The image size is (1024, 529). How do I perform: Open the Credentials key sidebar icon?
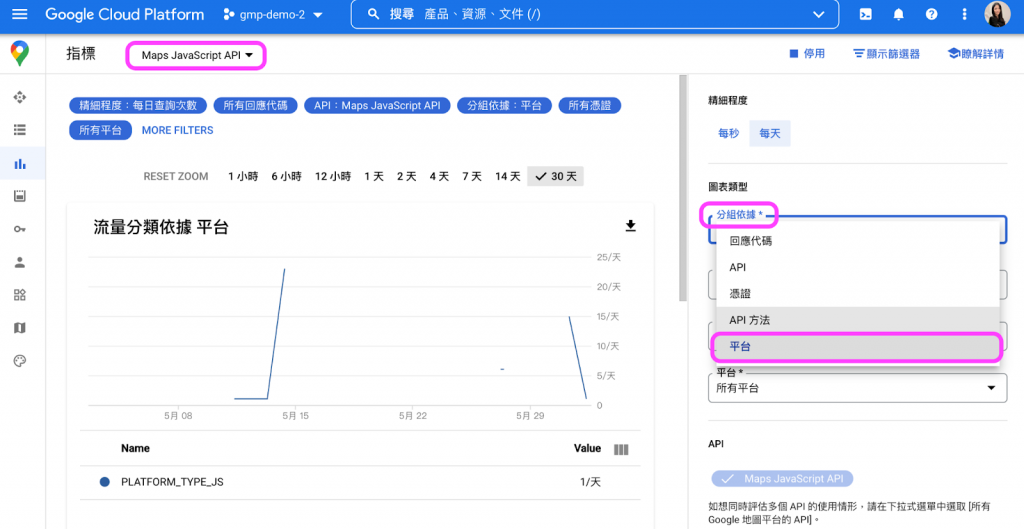tap(20, 229)
